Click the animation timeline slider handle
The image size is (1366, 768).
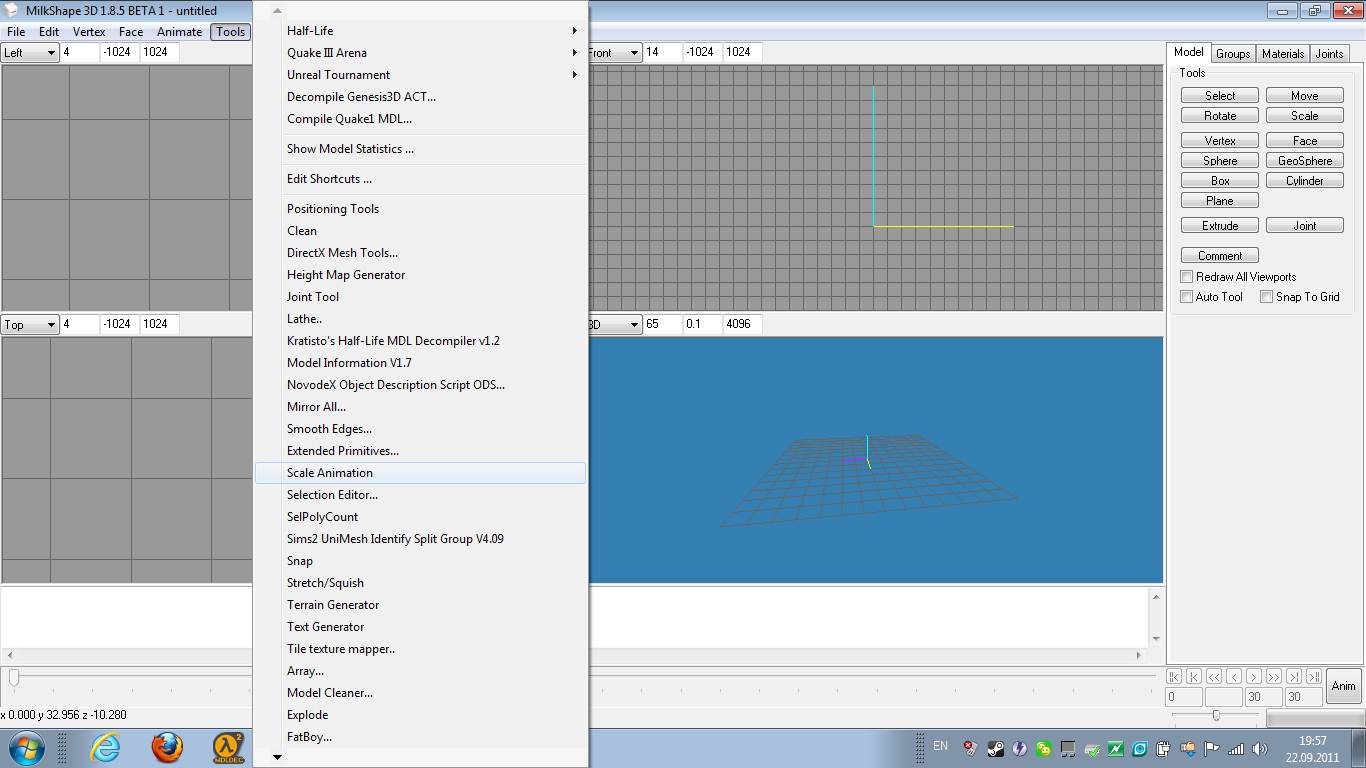click(x=13, y=677)
